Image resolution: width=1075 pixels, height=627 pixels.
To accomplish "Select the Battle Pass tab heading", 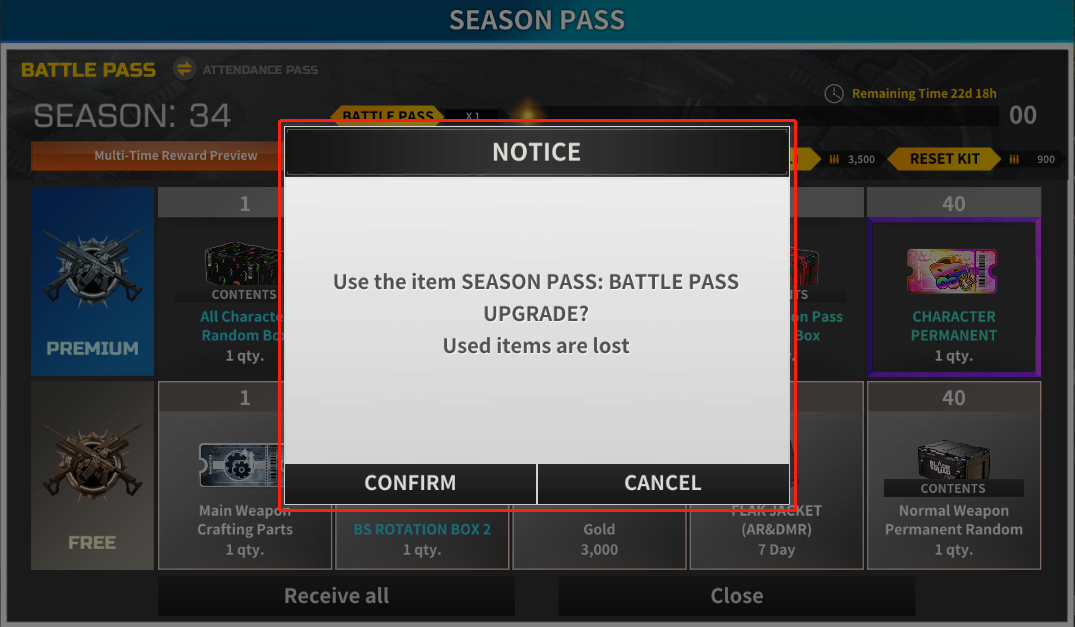I will [x=88, y=70].
